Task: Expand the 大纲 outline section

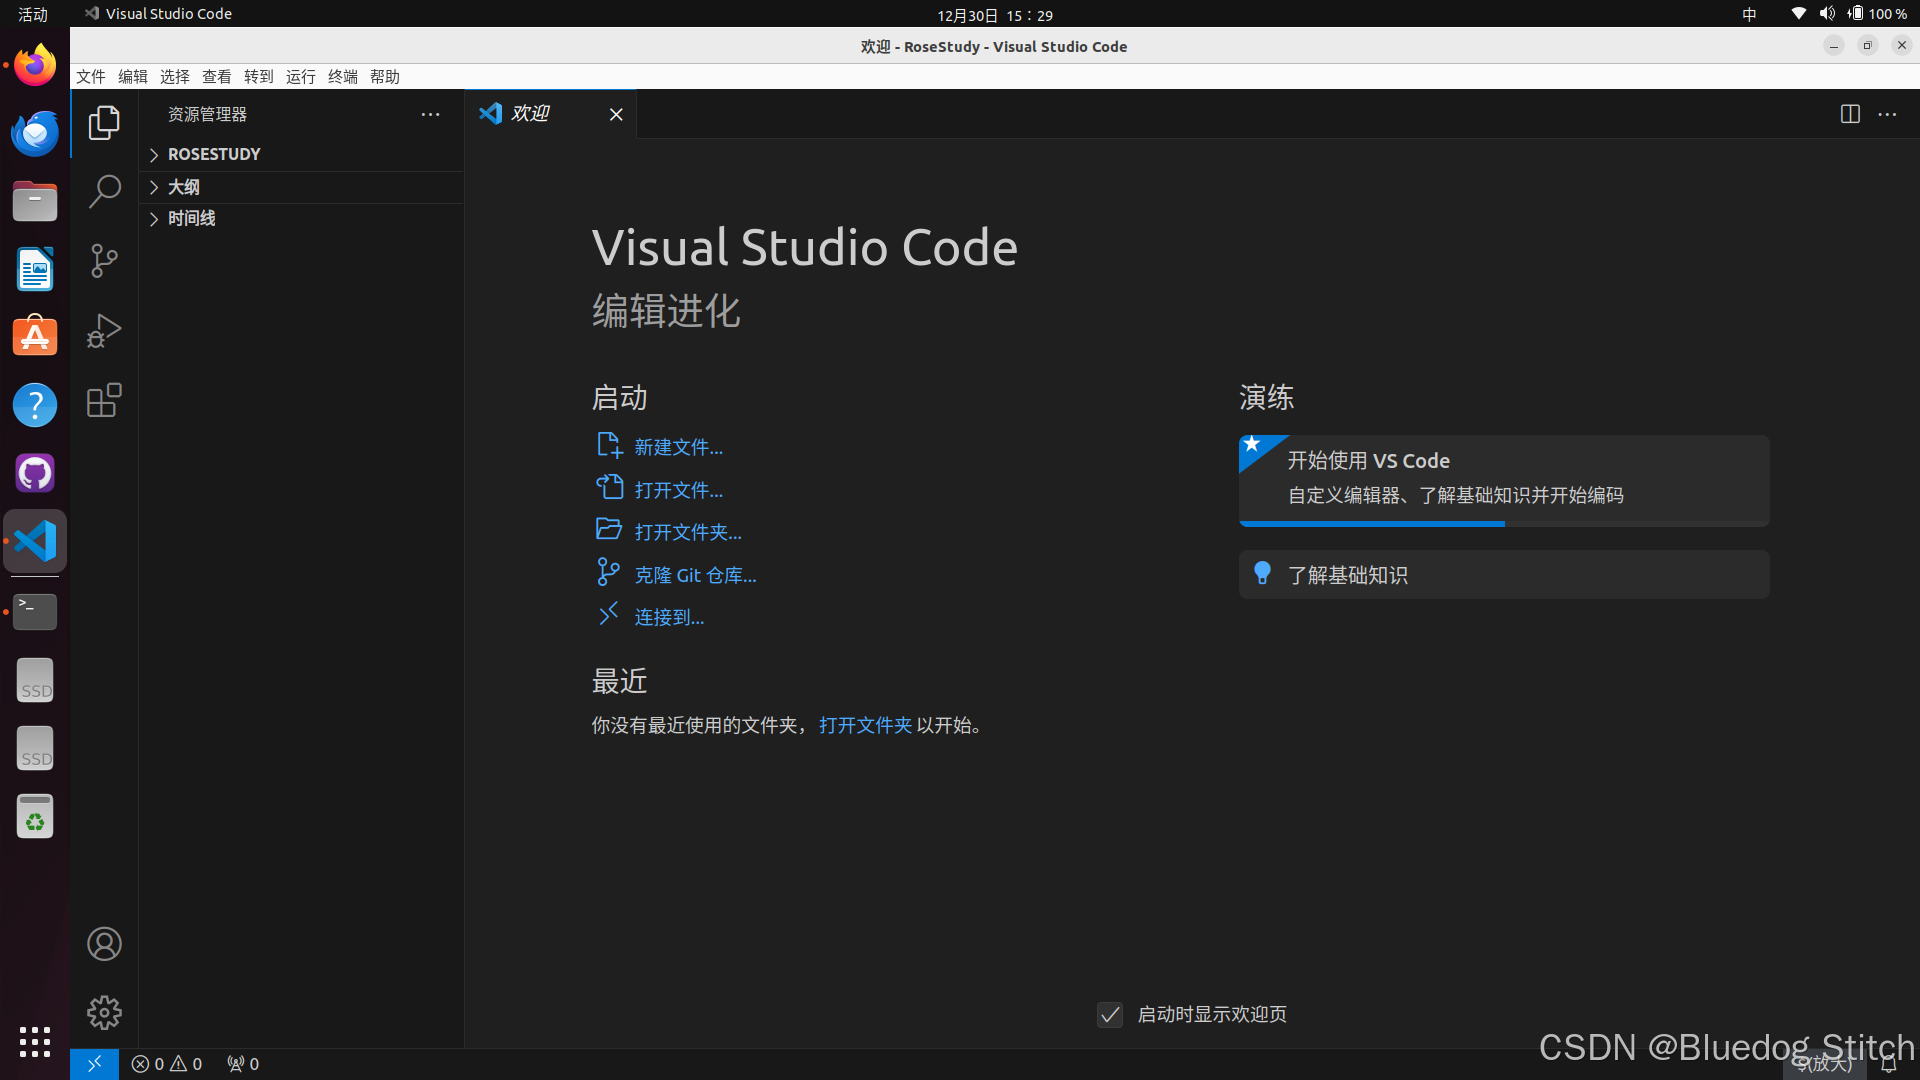Action: click(184, 187)
